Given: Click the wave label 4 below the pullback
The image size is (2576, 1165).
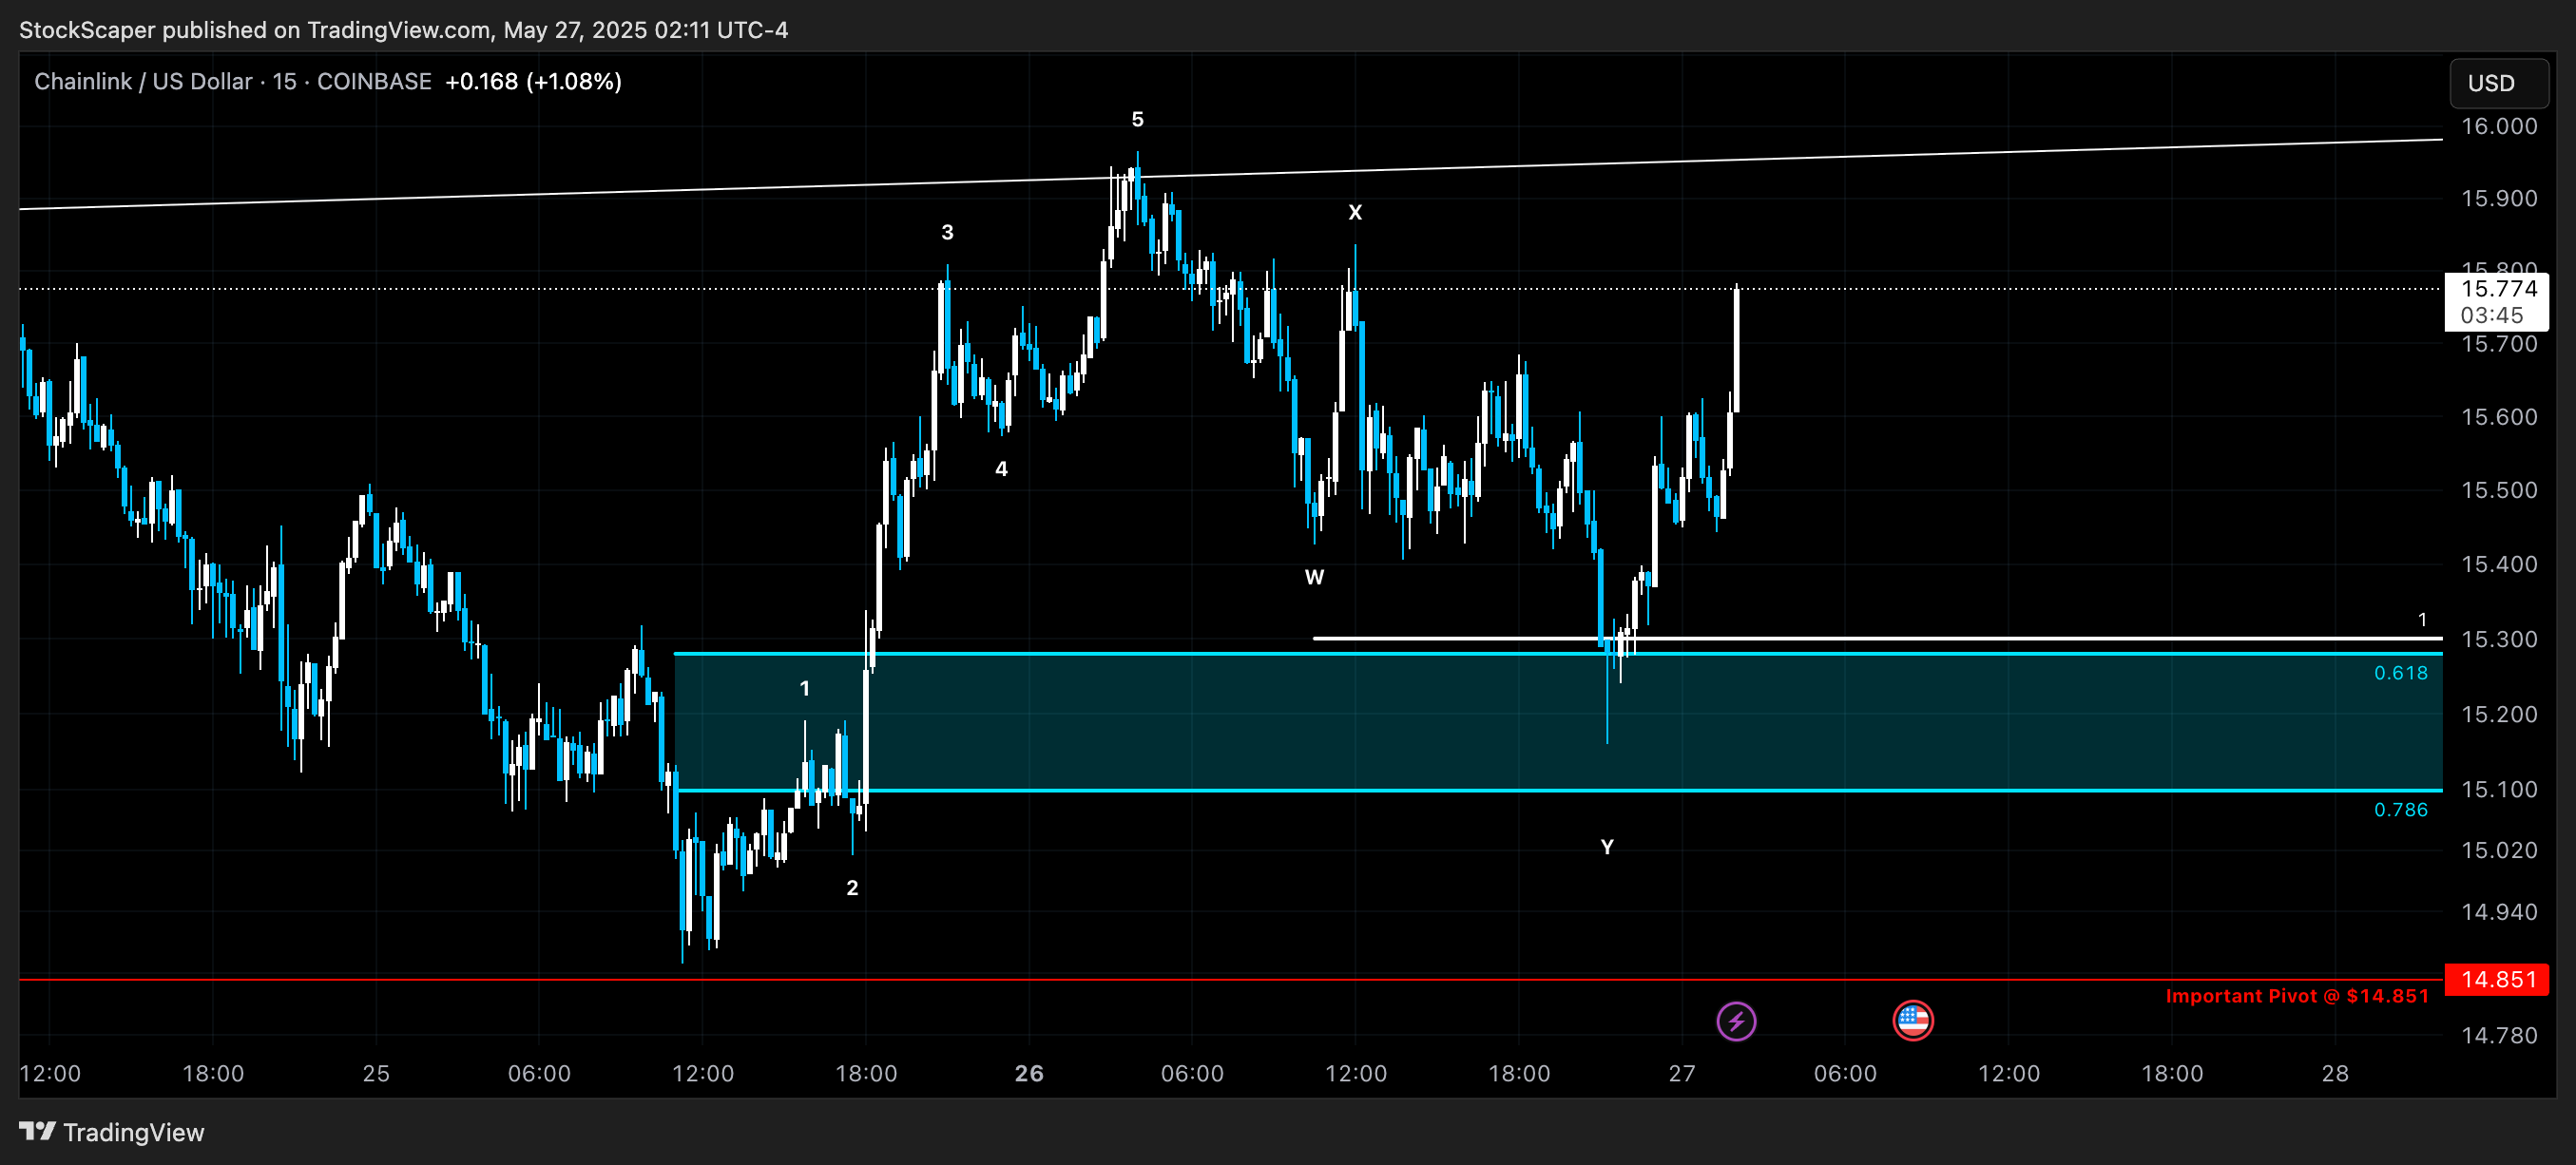Looking at the screenshot, I should [x=1001, y=469].
